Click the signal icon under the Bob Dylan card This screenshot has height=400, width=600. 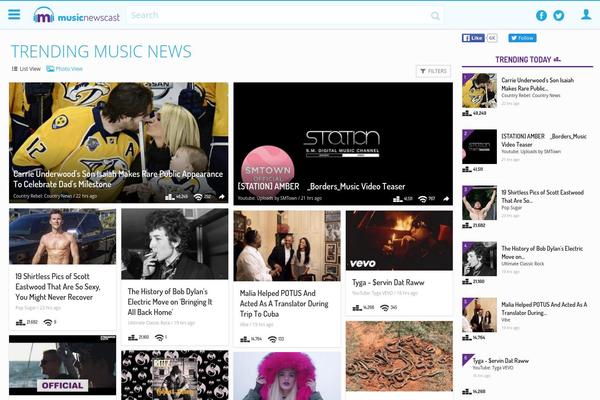159,337
